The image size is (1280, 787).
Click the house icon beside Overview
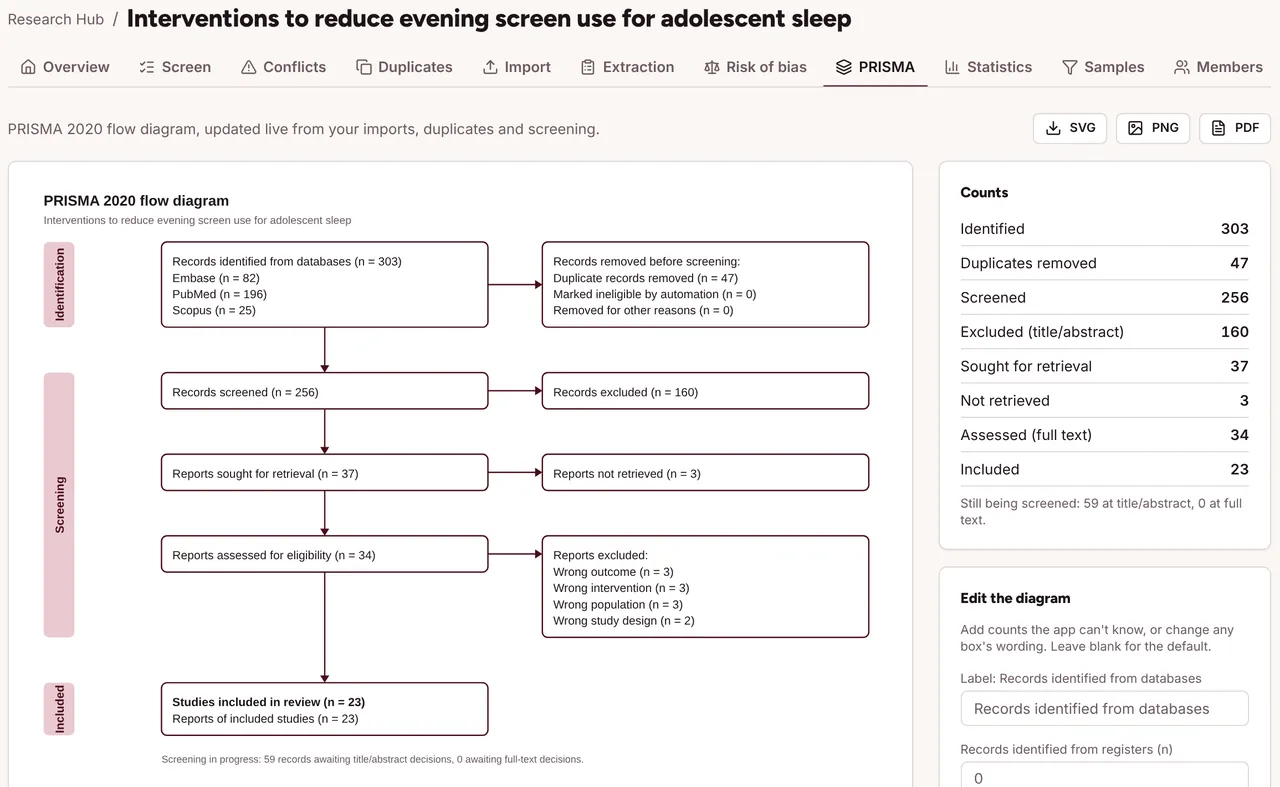[27, 67]
